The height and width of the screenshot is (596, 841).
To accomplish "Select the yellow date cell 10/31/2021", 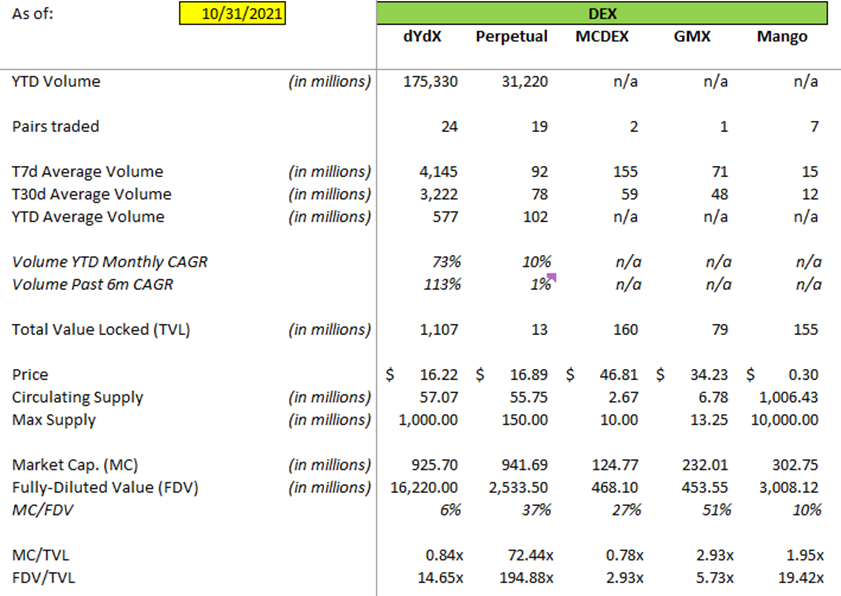I will pyautogui.click(x=232, y=13).
